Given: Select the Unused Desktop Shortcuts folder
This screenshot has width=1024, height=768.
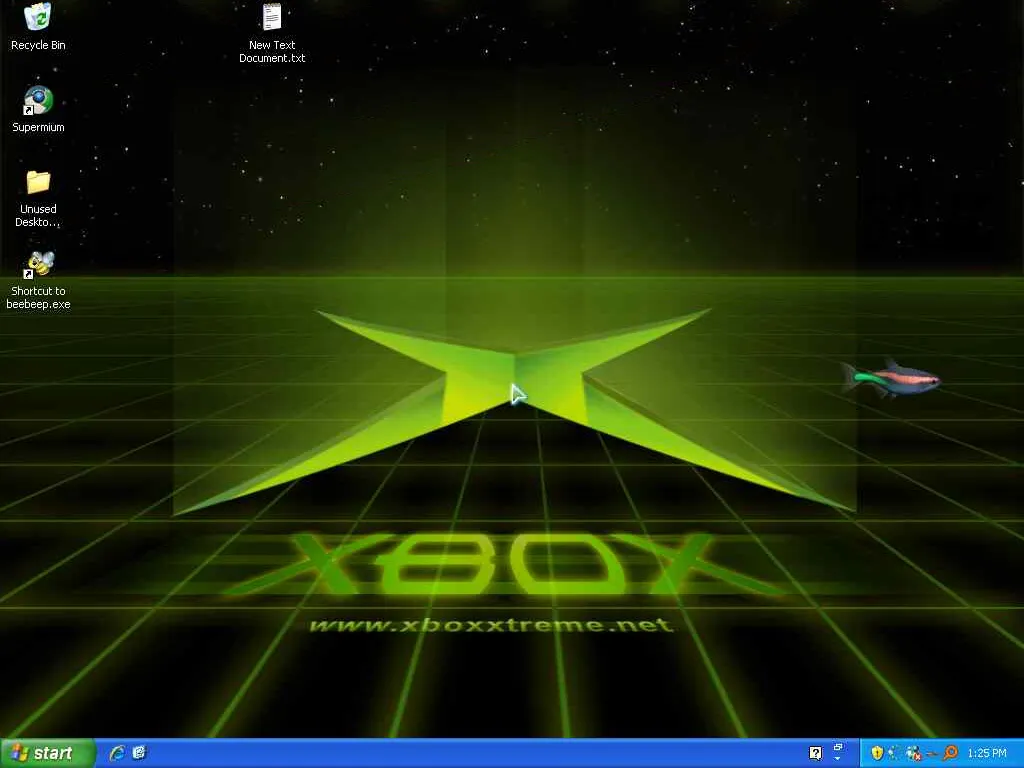Looking at the screenshot, I should click(x=38, y=182).
